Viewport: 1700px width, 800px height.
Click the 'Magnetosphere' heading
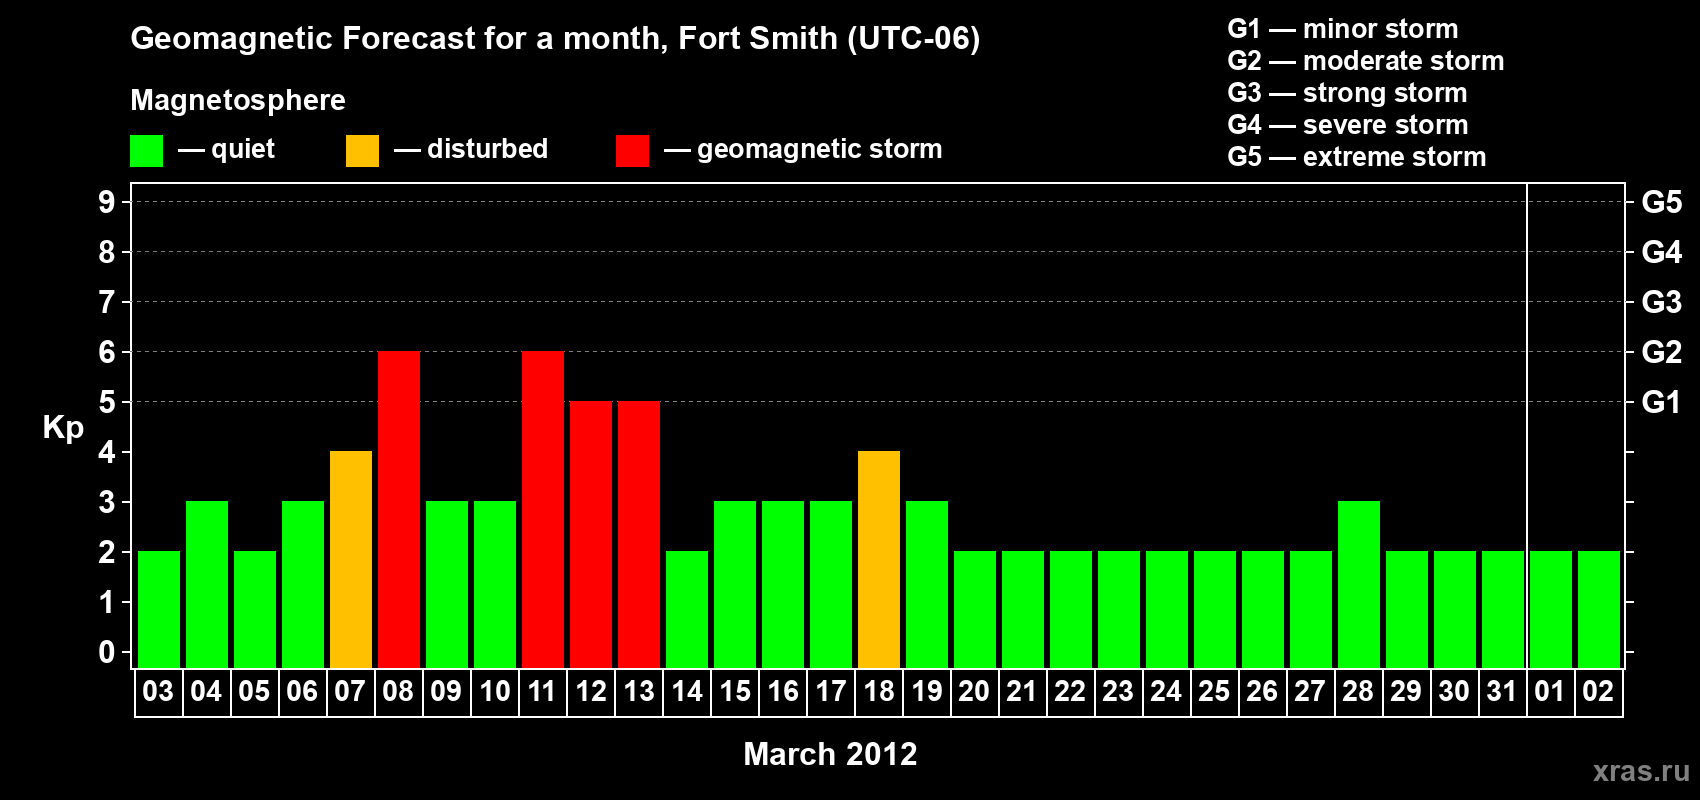point(238,101)
